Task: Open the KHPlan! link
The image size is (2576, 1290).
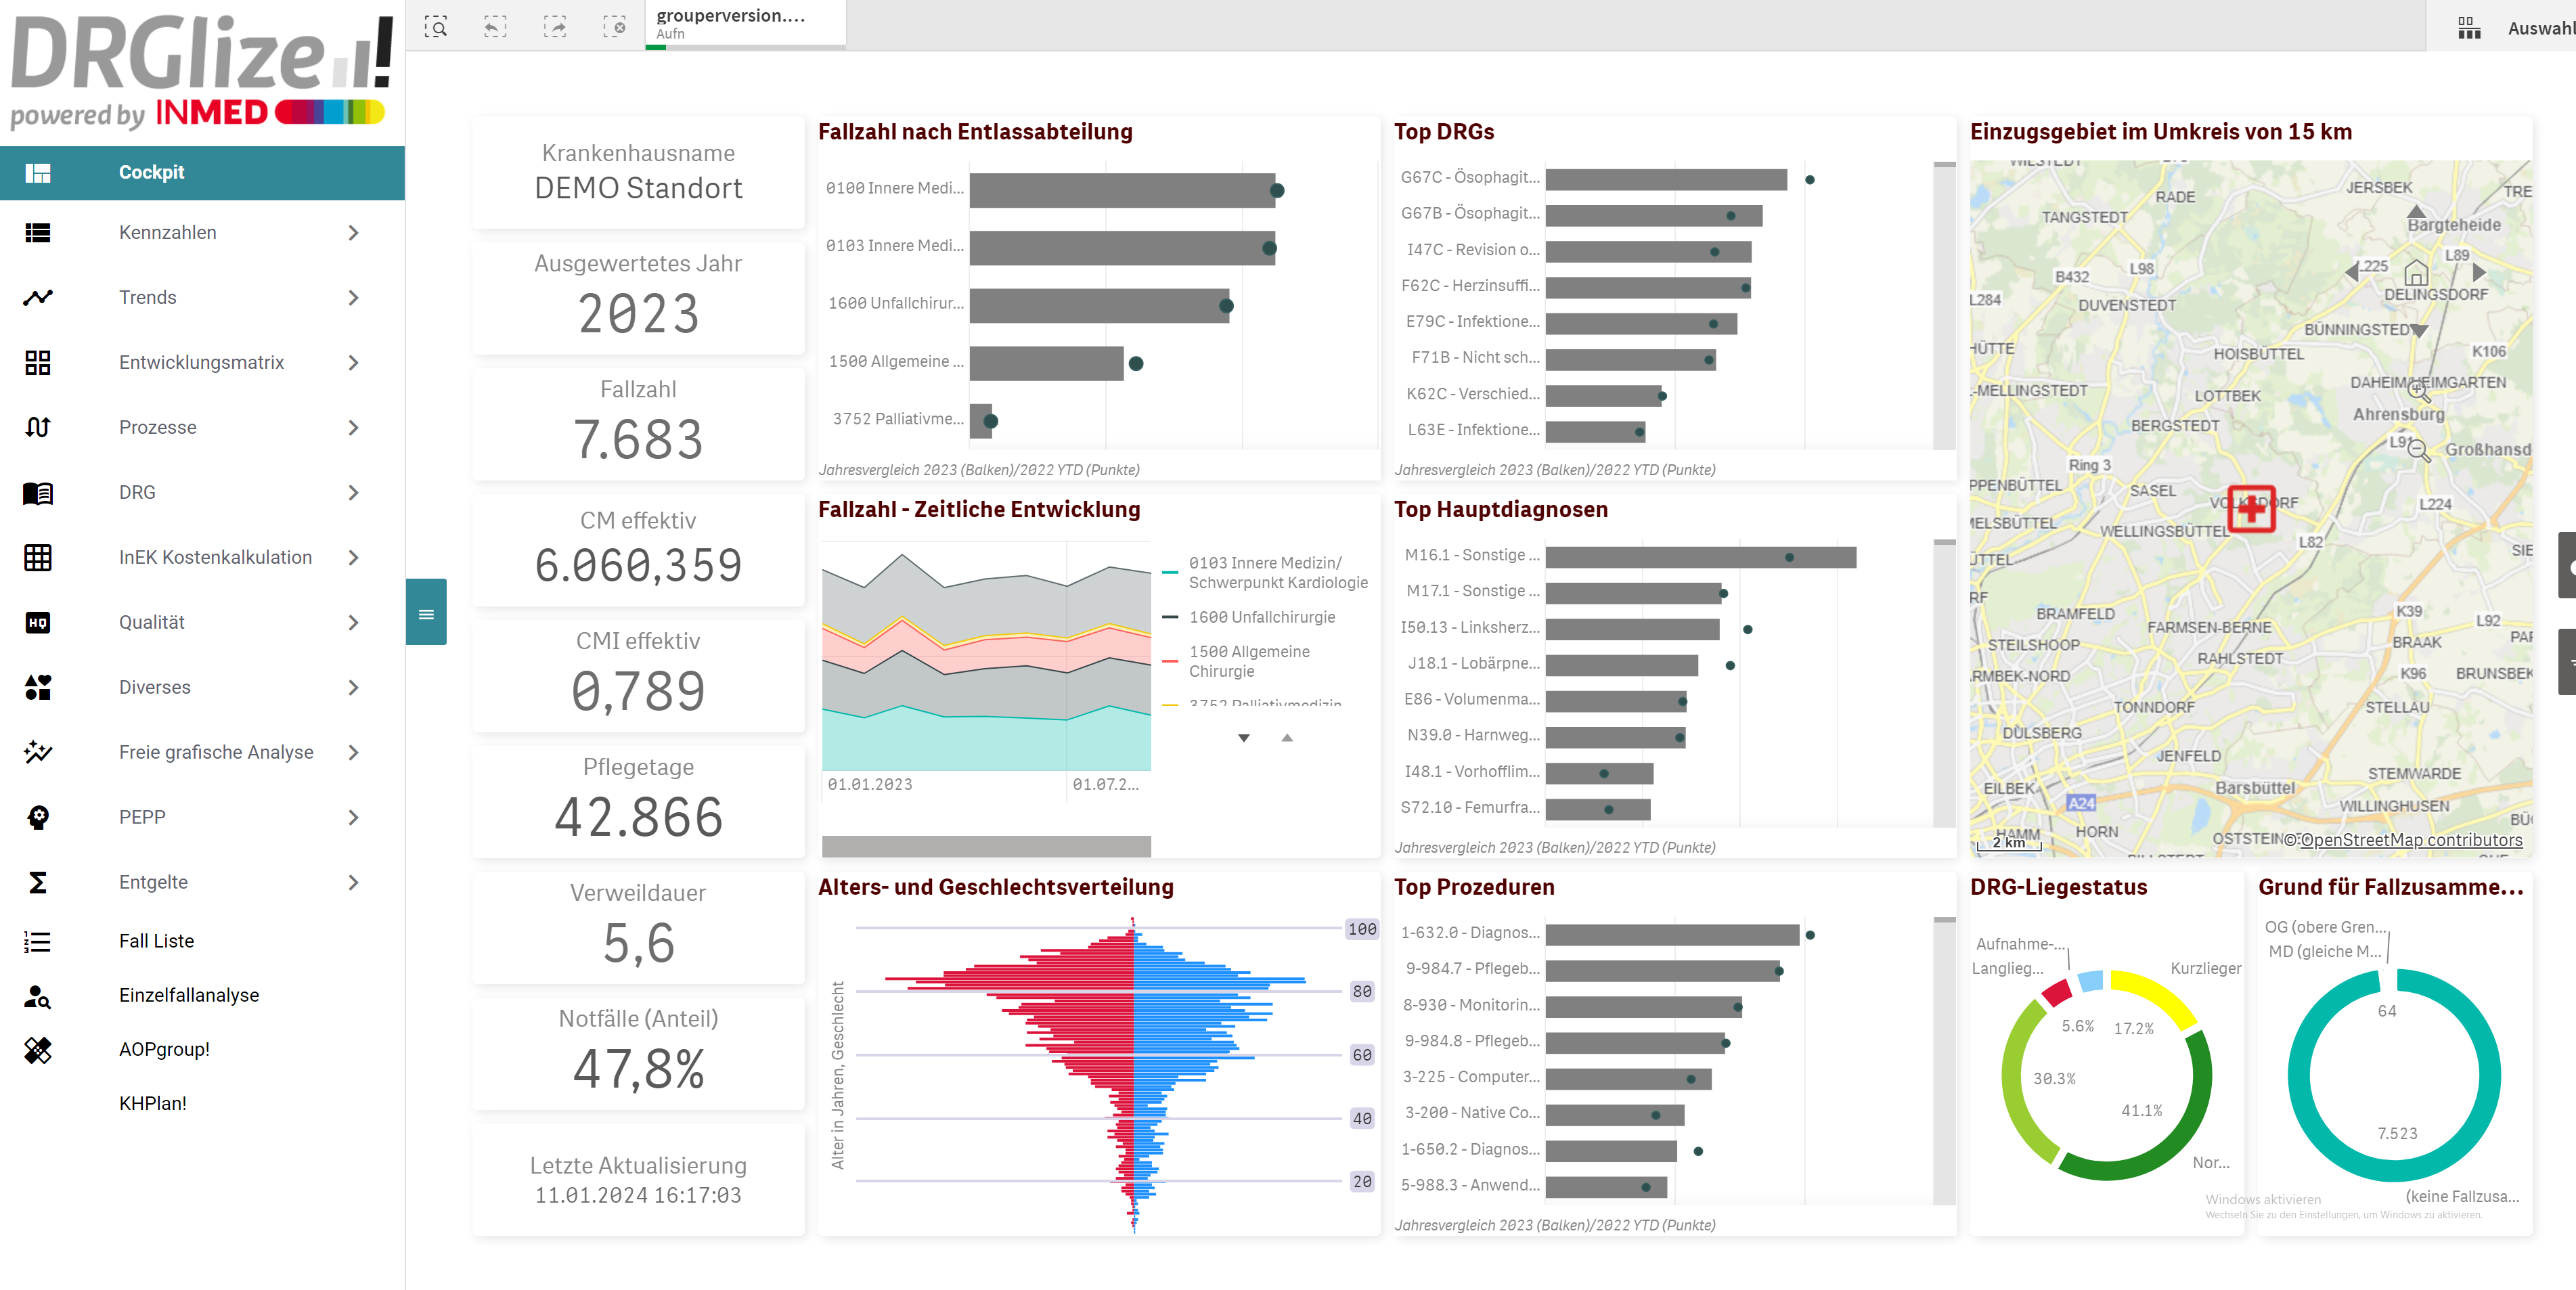Action: (x=152, y=1103)
